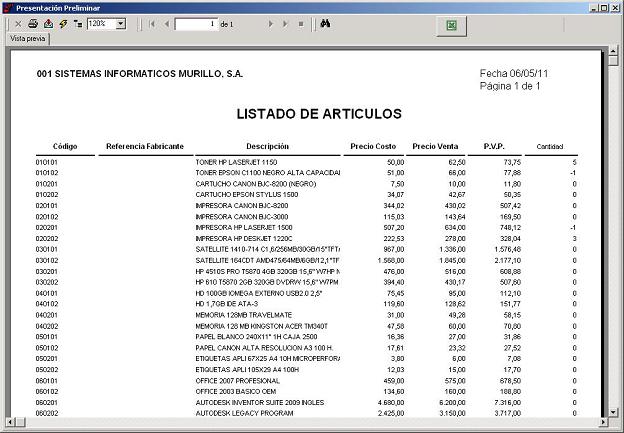
Task: Click the Fecha 06/05/11 text
Action: [514, 74]
